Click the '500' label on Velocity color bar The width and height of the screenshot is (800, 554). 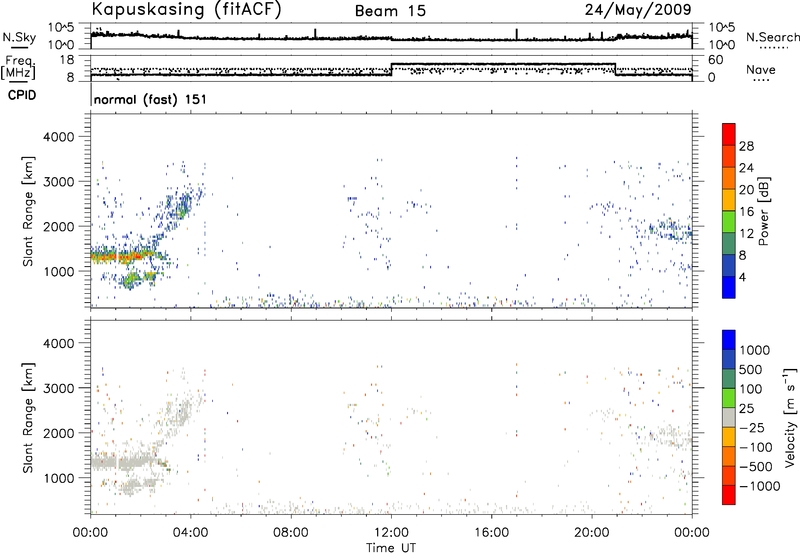(x=751, y=370)
